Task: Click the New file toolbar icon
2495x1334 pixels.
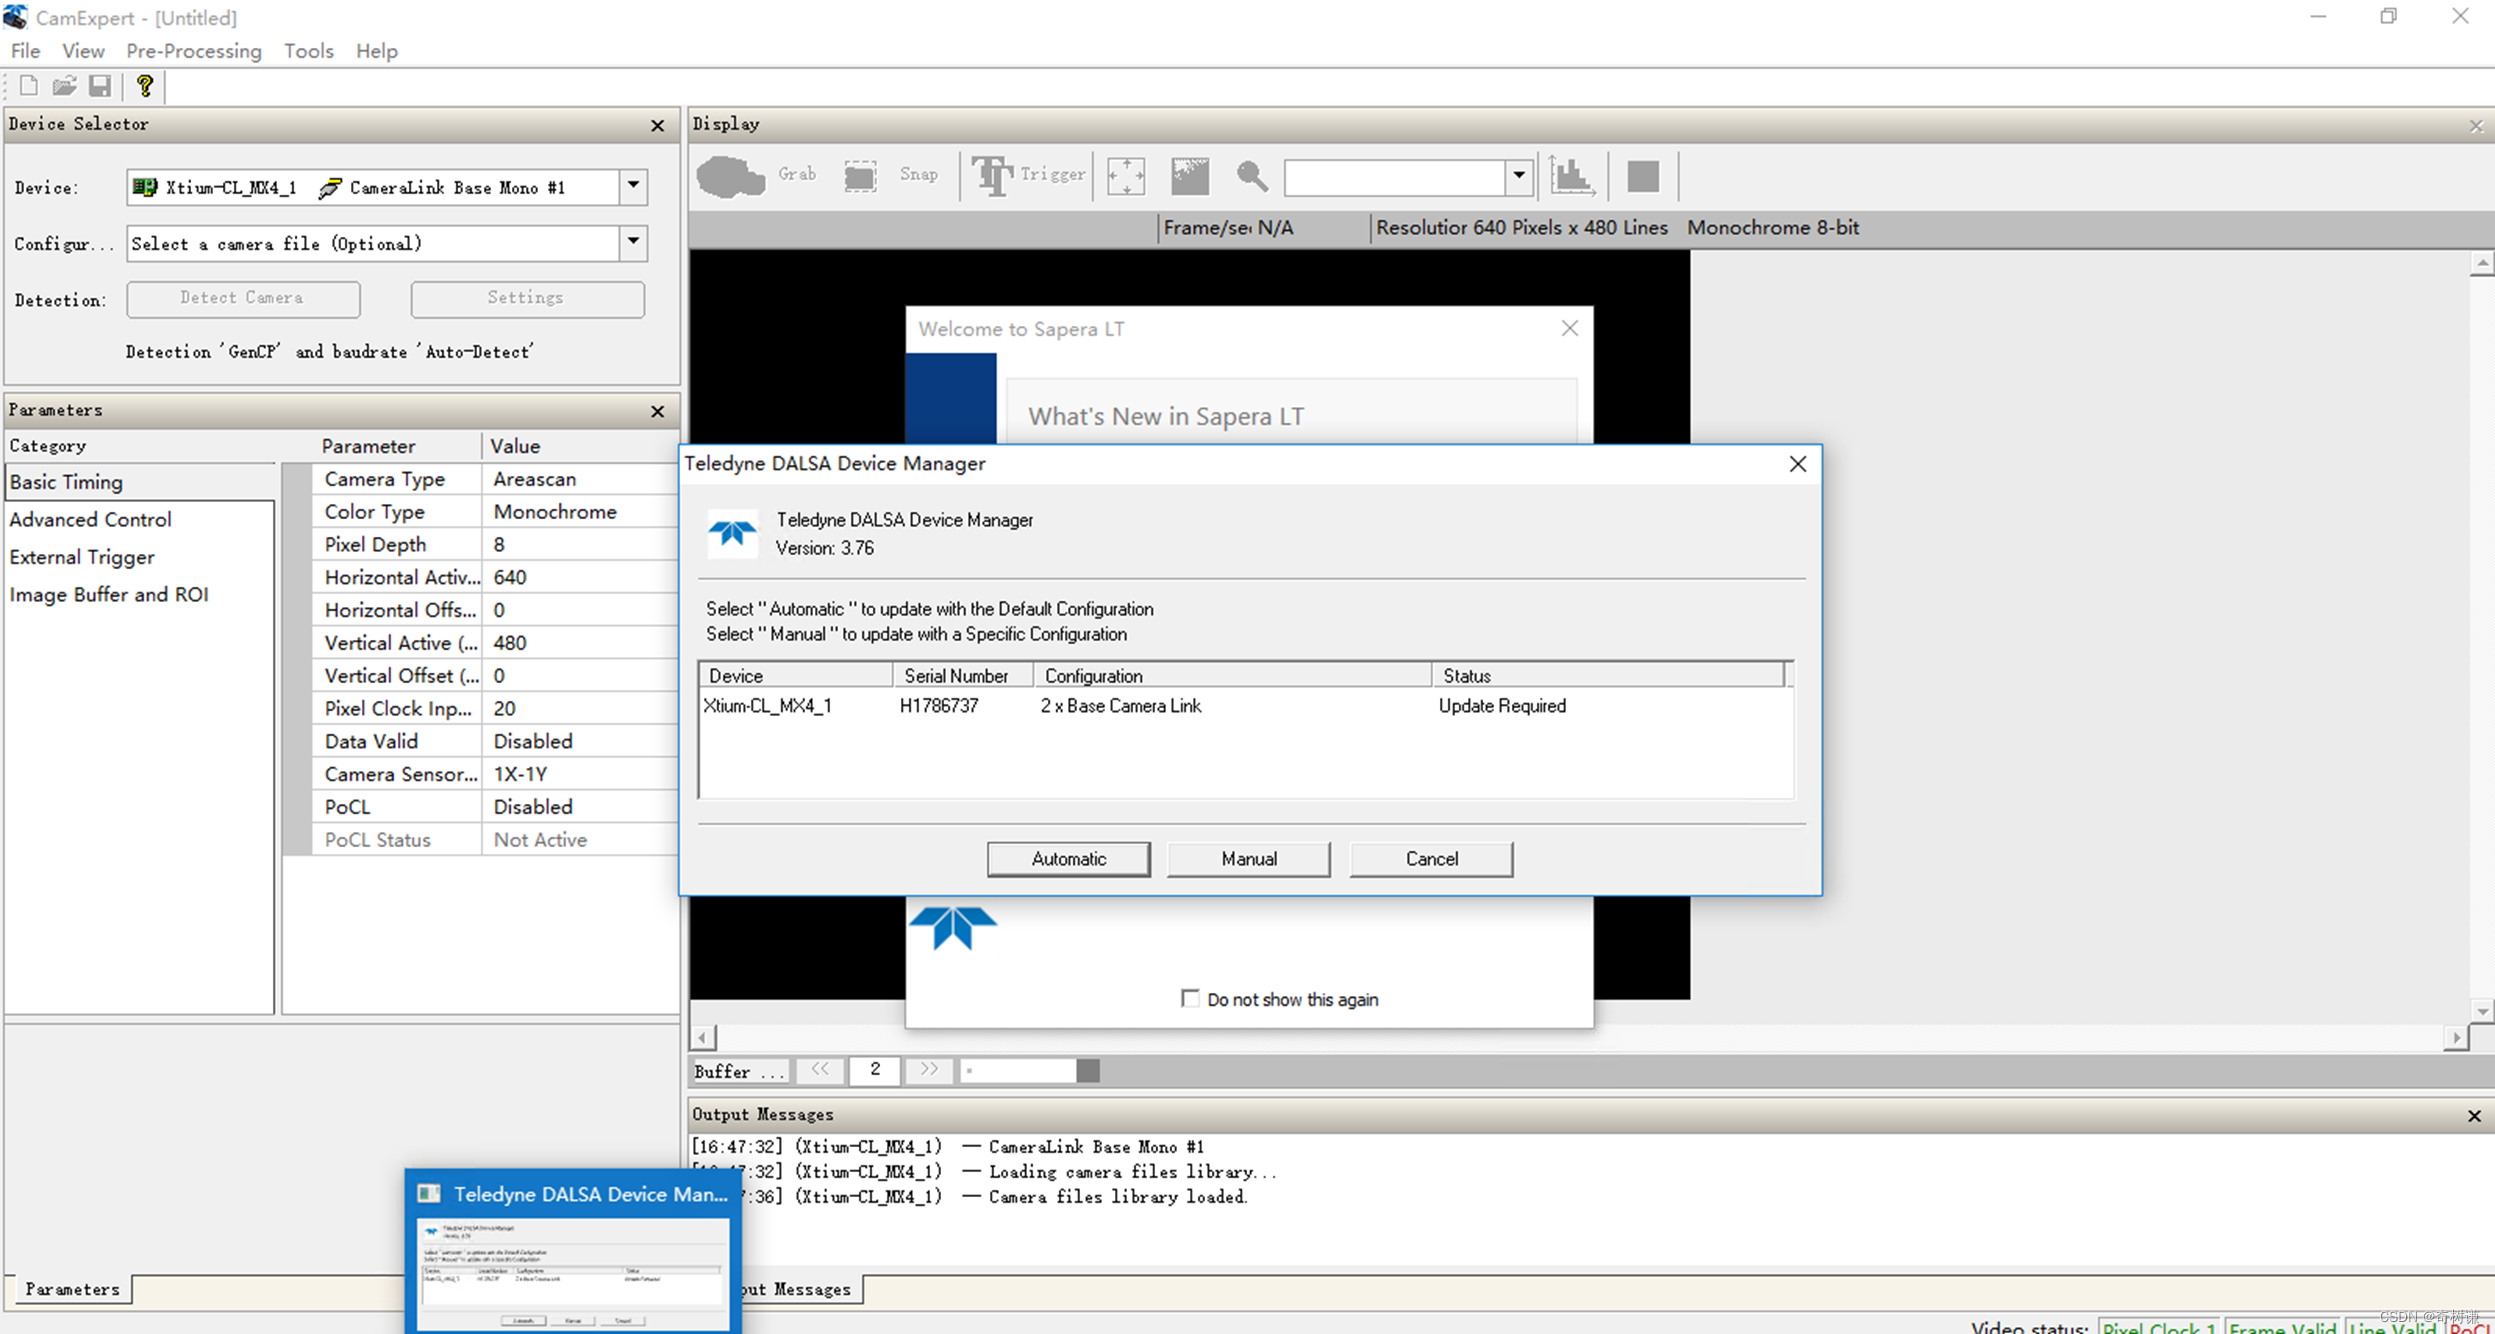Action: (x=29, y=86)
